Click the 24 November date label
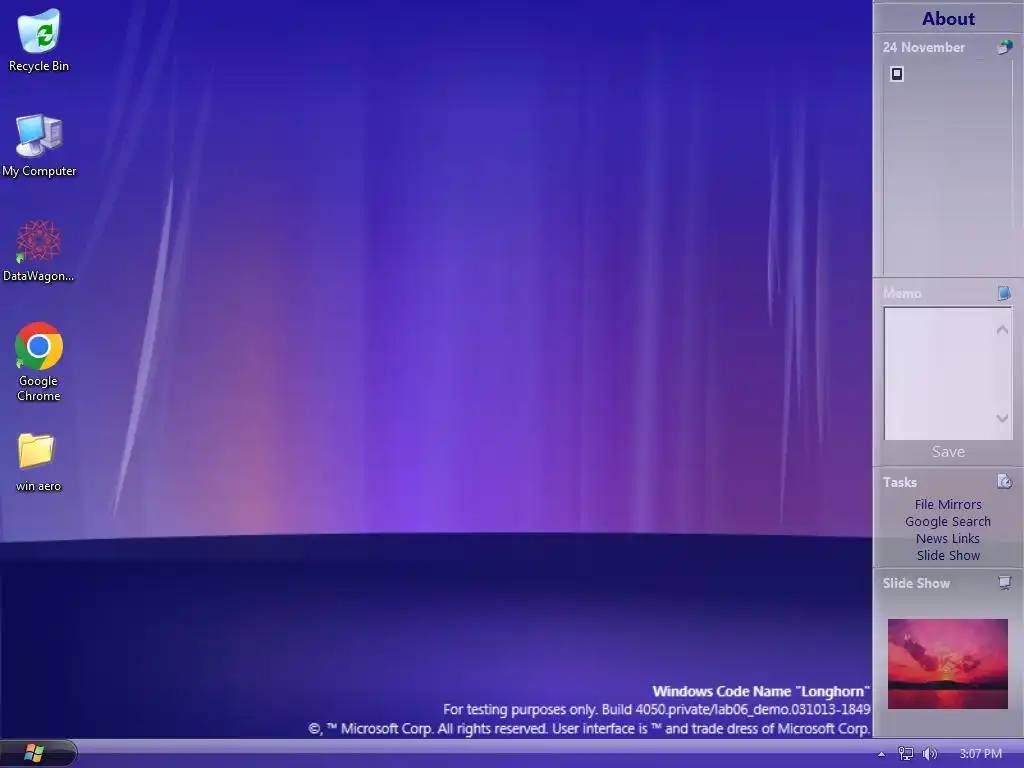This screenshot has height=768, width=1024. pyautogui.click(x=923, y=47)
